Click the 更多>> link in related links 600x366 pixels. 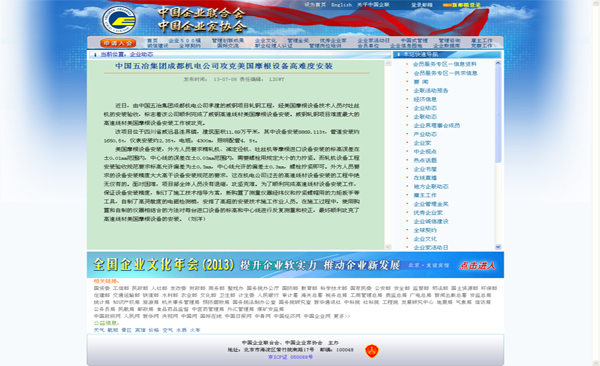tap(341, 316)
